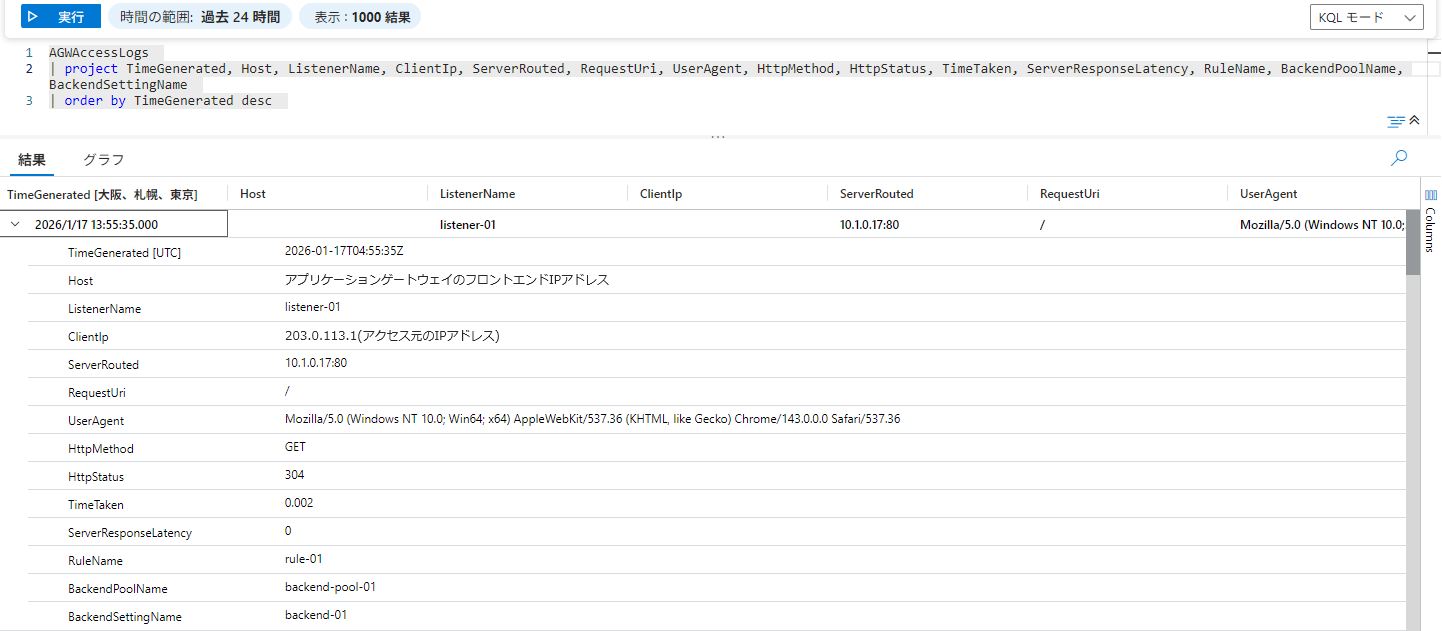Click the ClientIp column header
The width and height of the screenshot is (1442, 631).
pos(661,194)
